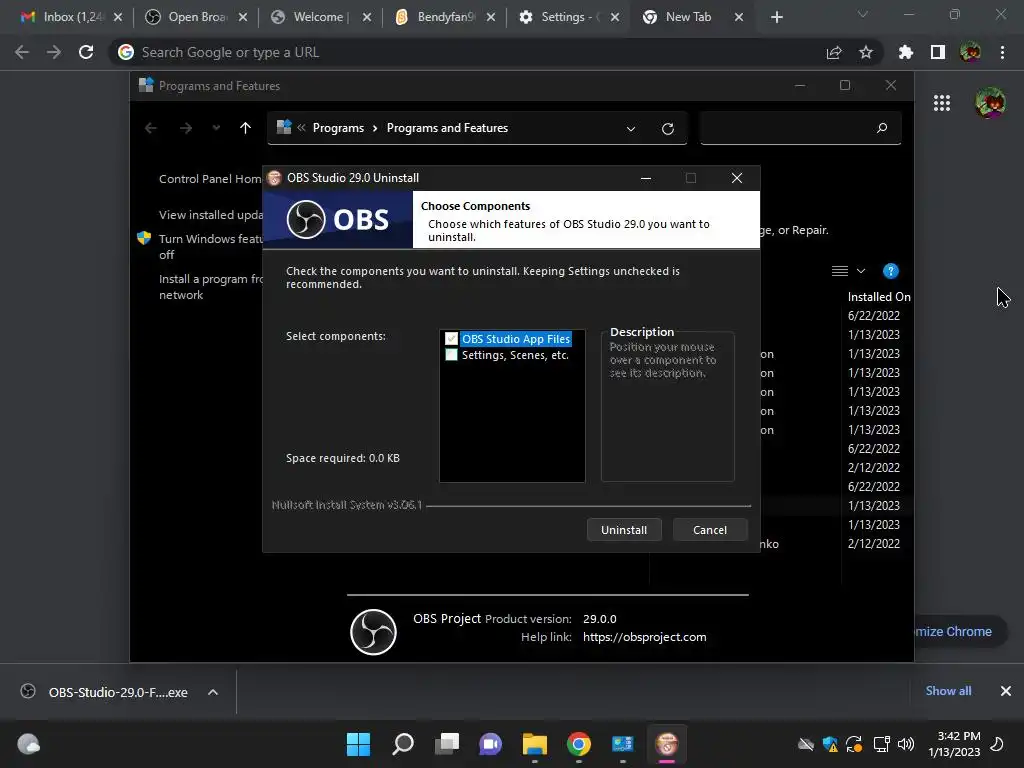The width and height of the screenshot is (1024, 768).
Task: Bookmark this tab with the star
Action: [866, 52]
